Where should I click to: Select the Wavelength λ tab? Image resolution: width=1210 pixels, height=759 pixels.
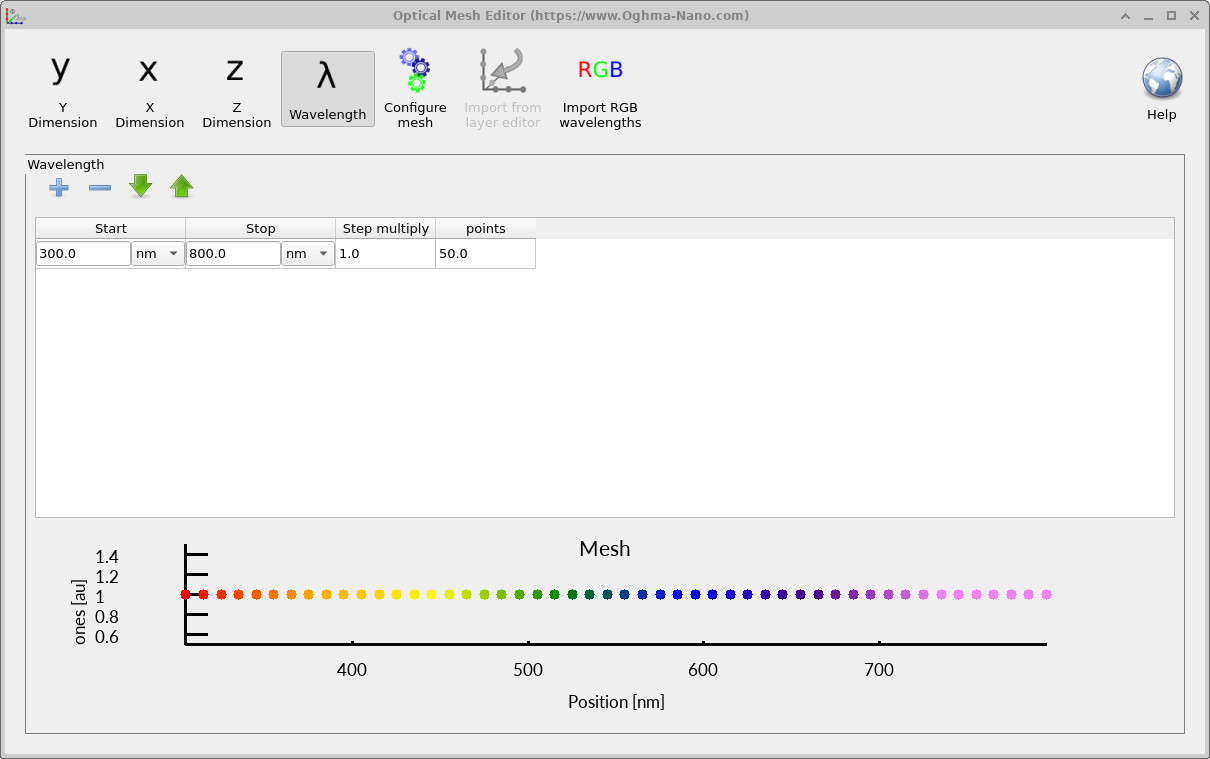pos(327,88)
